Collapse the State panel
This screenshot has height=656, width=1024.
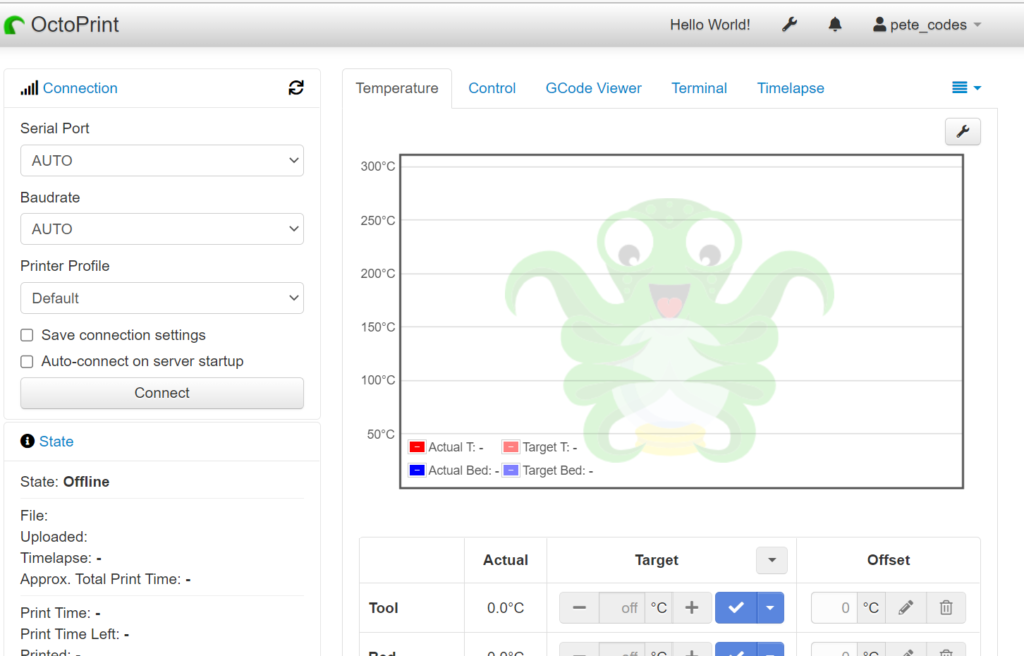click(56, 442)
